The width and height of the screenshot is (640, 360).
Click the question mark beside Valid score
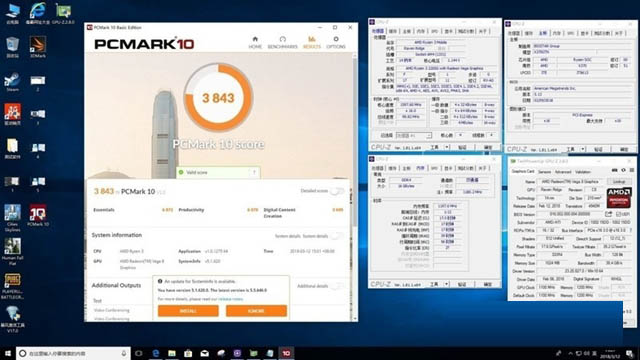[254, 172]
